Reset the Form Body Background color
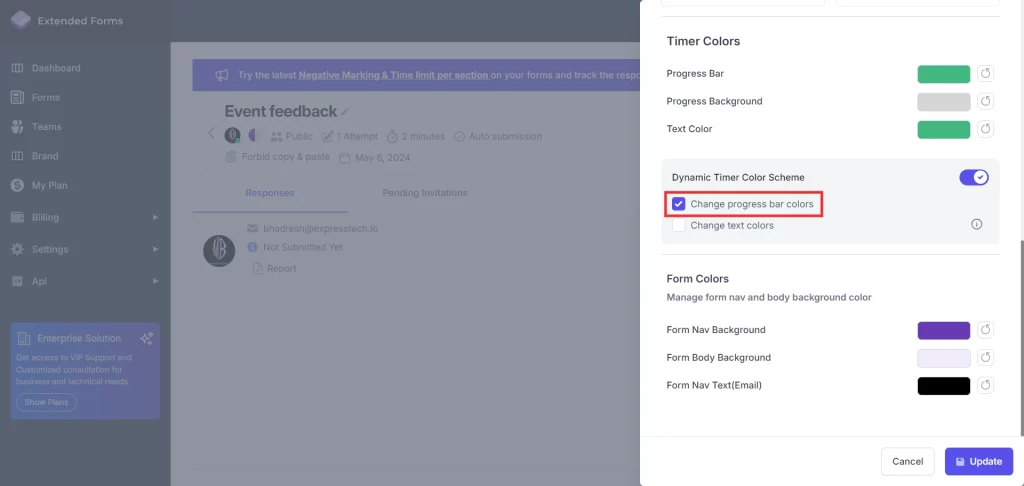 [x=985, y=357]
